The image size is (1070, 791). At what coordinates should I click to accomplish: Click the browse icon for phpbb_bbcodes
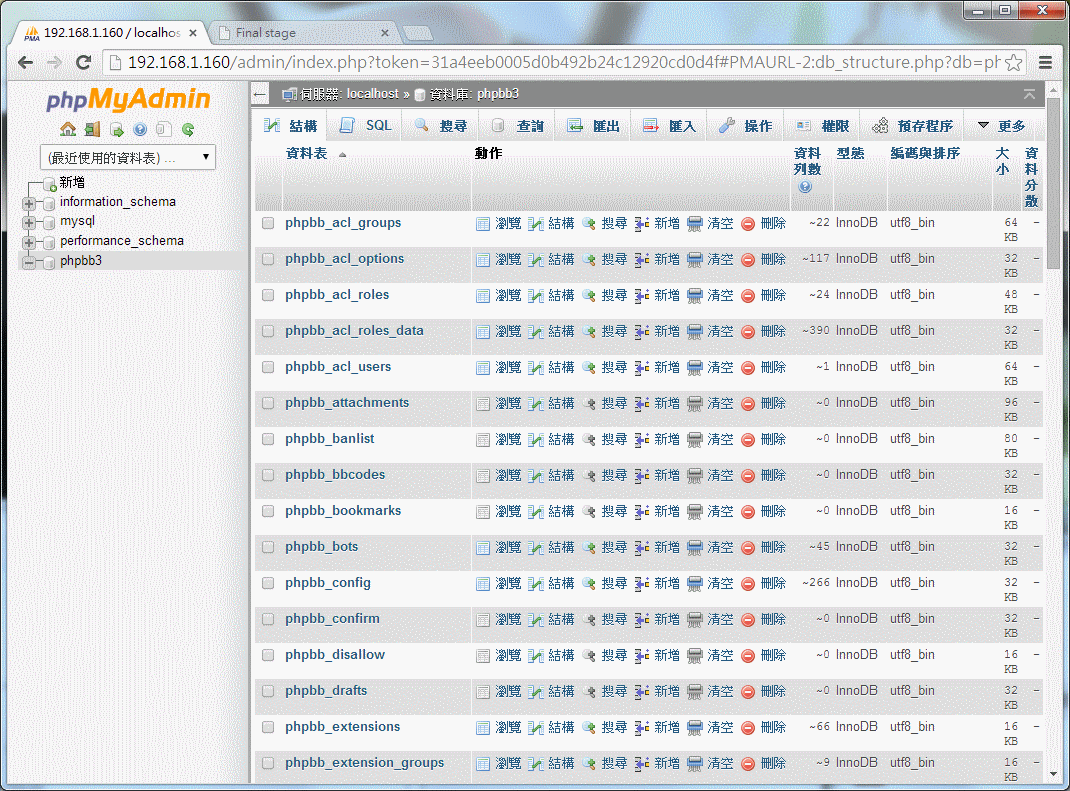[483, 476]
